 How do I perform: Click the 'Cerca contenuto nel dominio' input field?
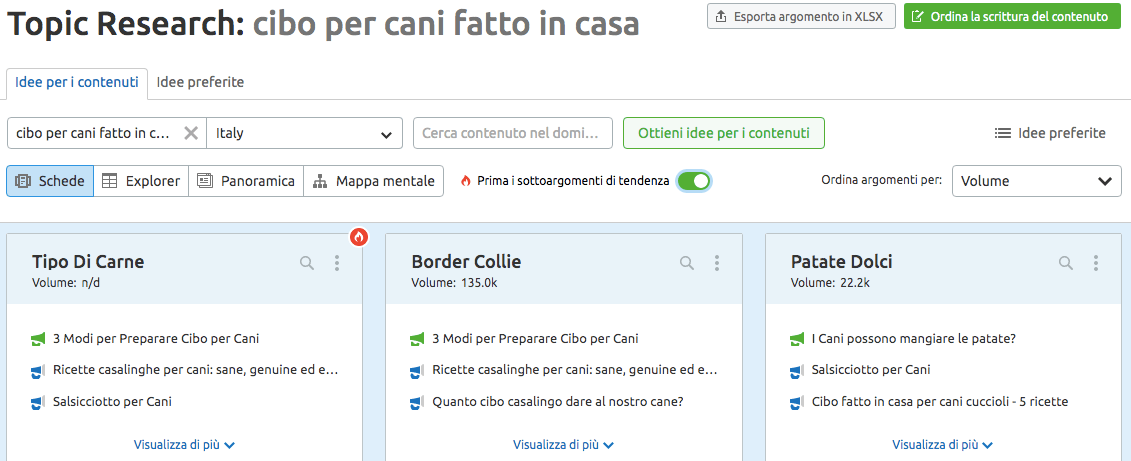[513, 133]
